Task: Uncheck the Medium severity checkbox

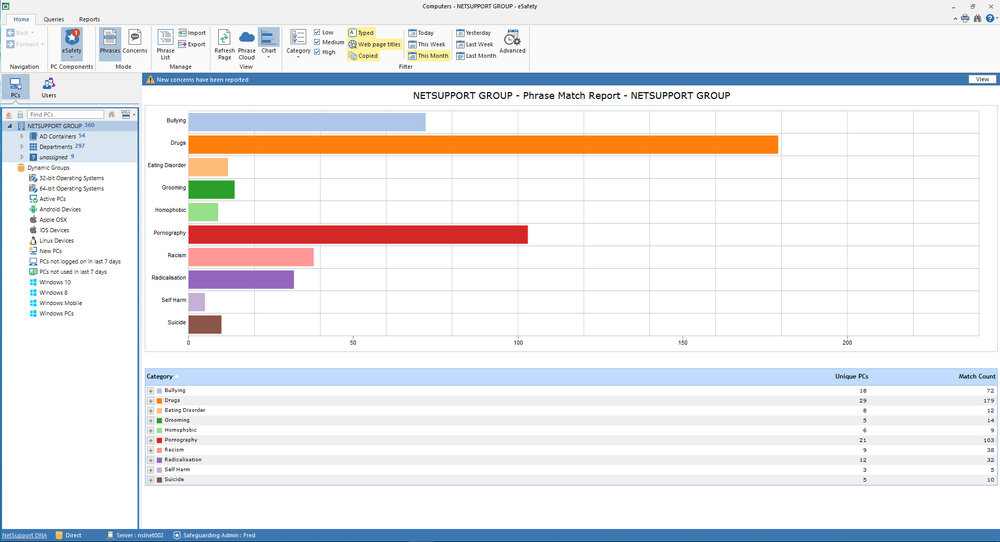Action: 317,42
